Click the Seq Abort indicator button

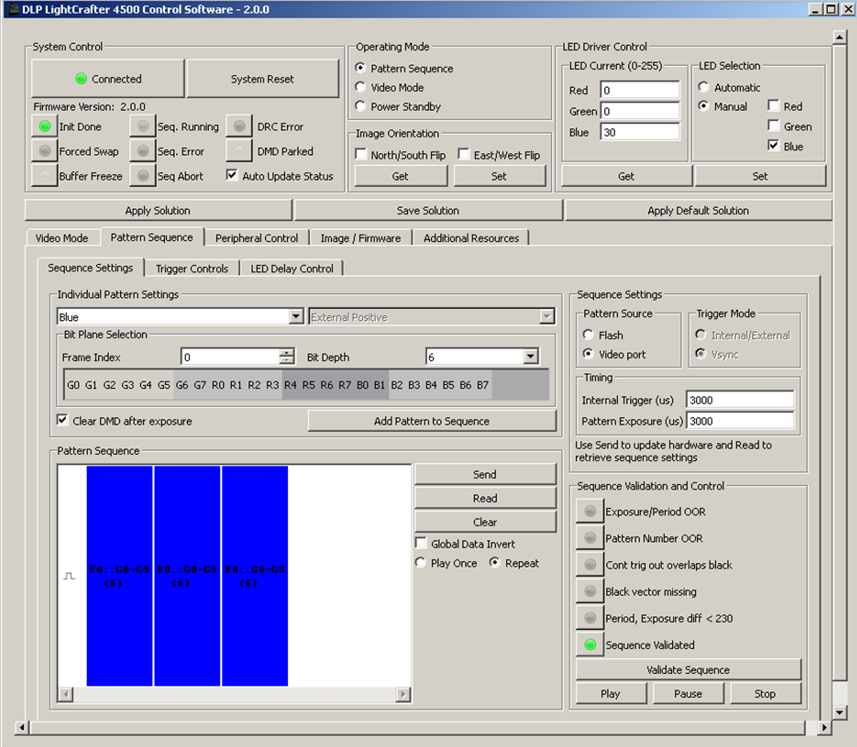[x=143, y=176]
